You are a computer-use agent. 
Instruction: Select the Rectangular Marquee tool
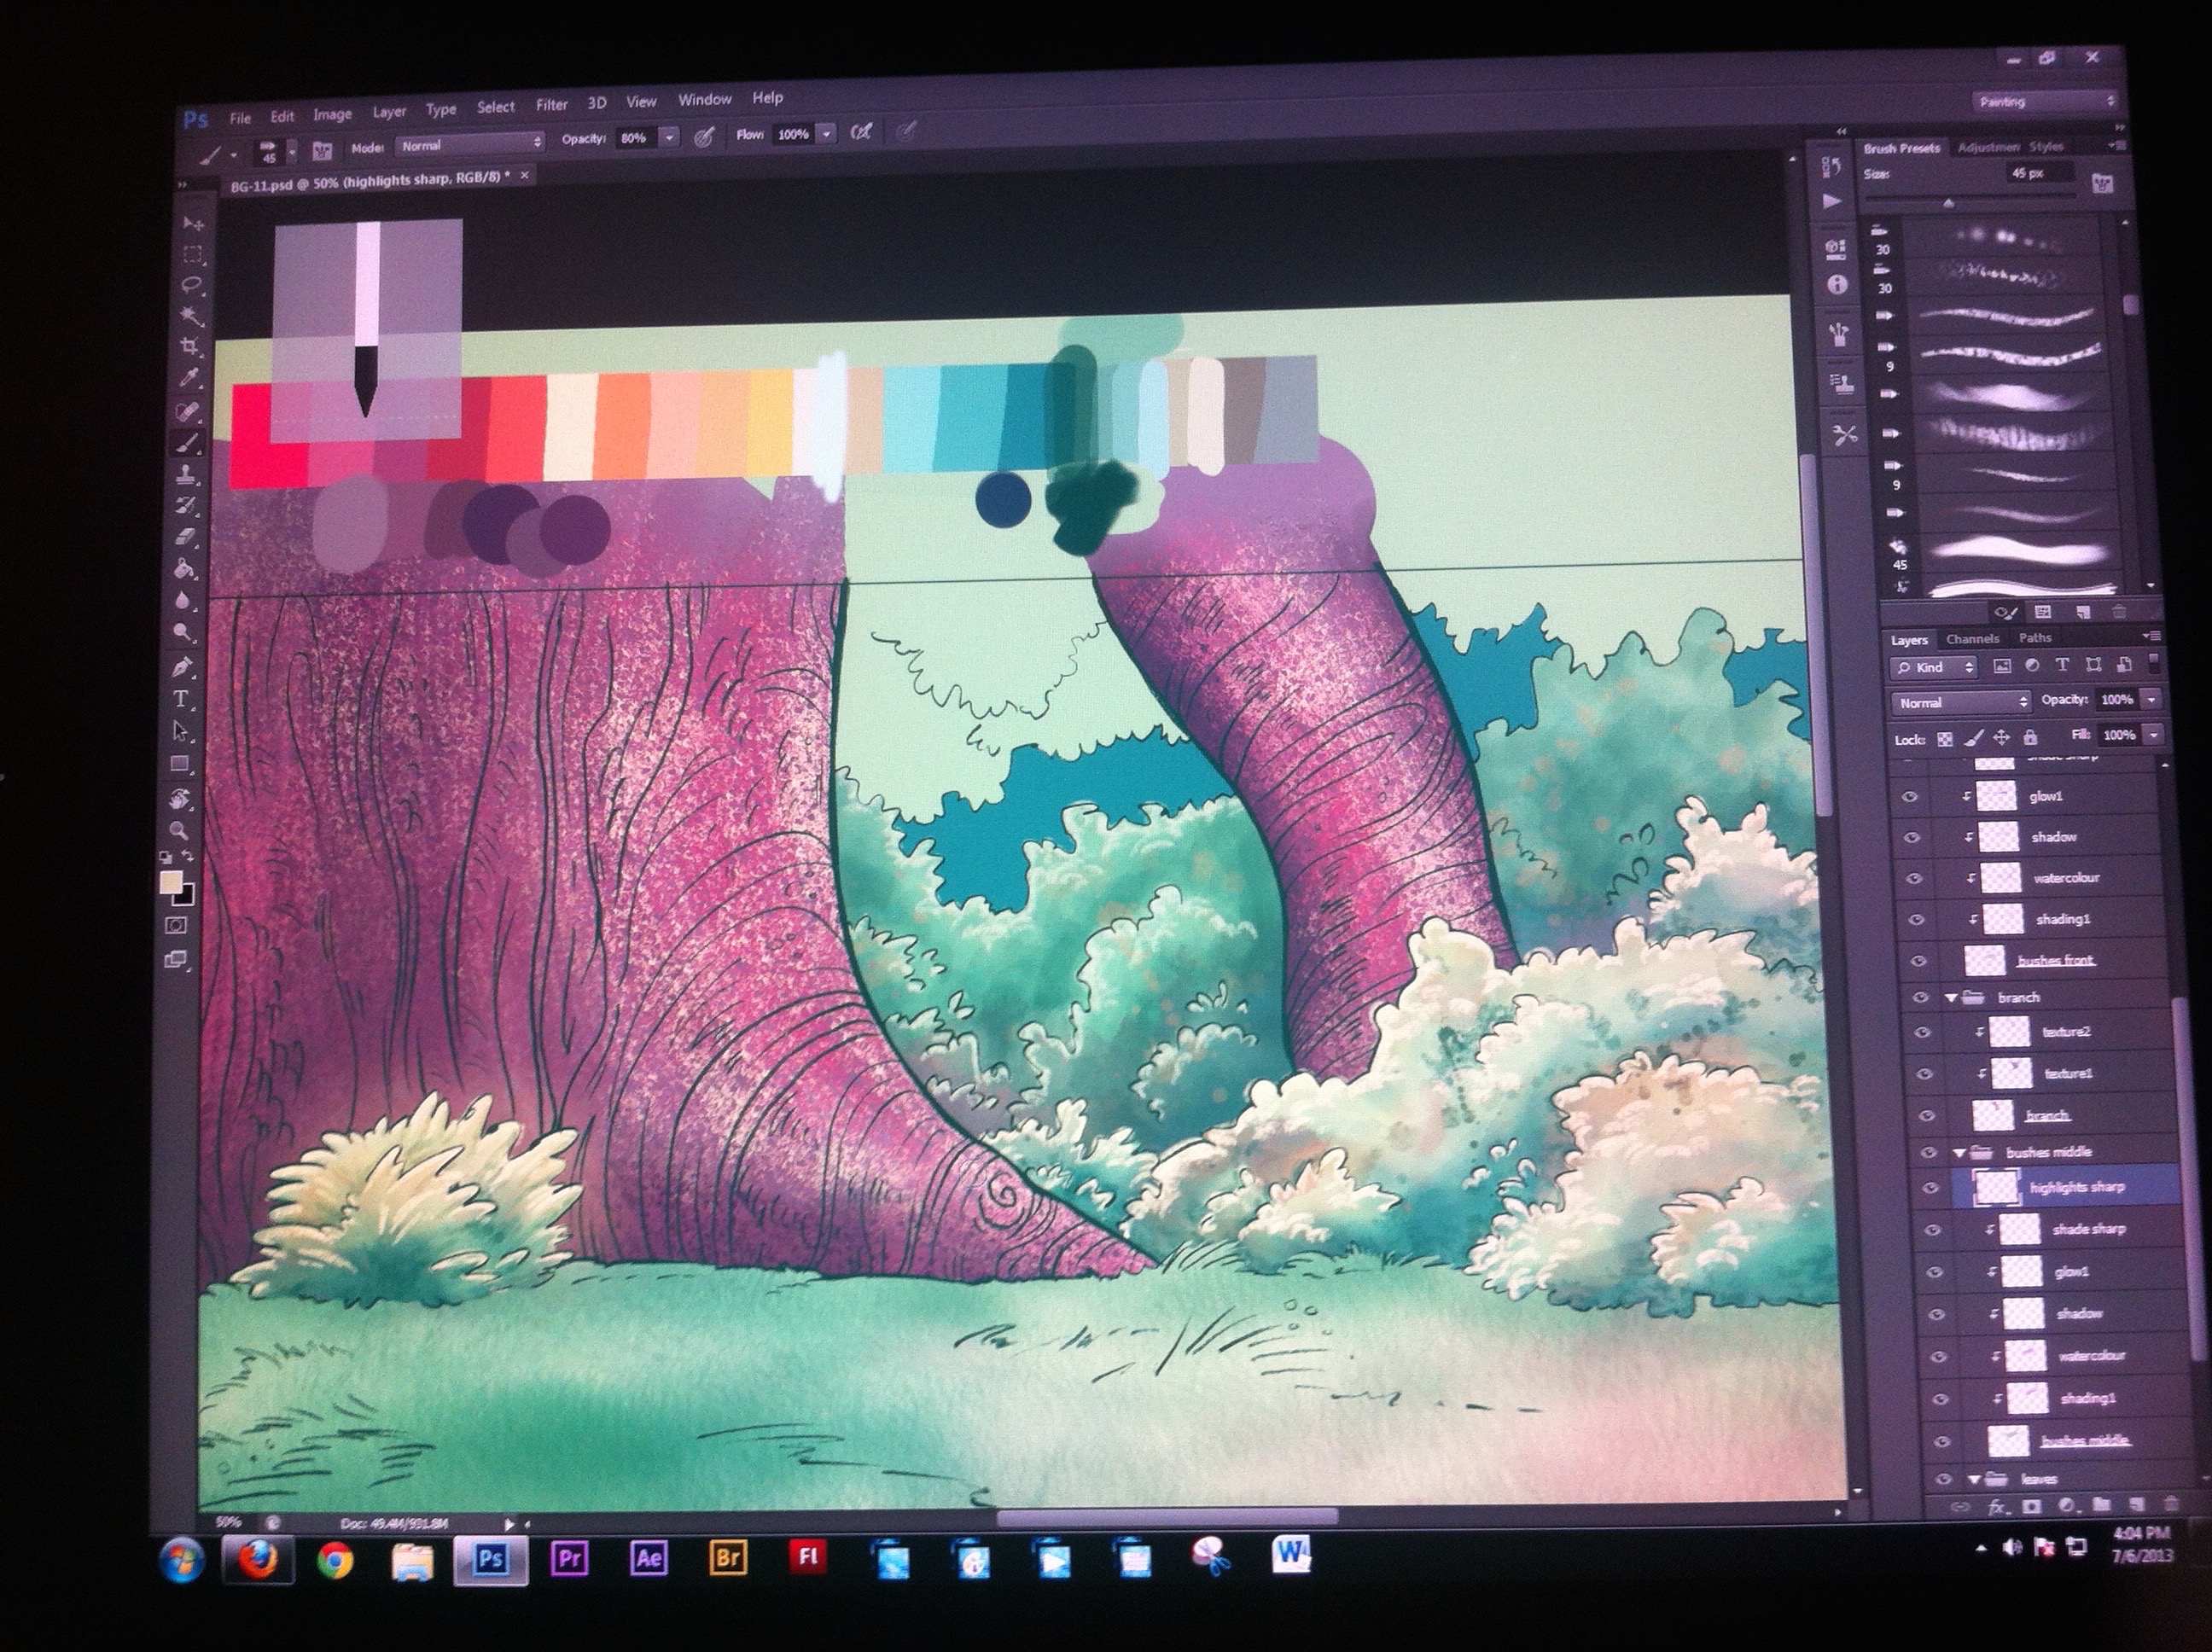click(x=192, y=253)
